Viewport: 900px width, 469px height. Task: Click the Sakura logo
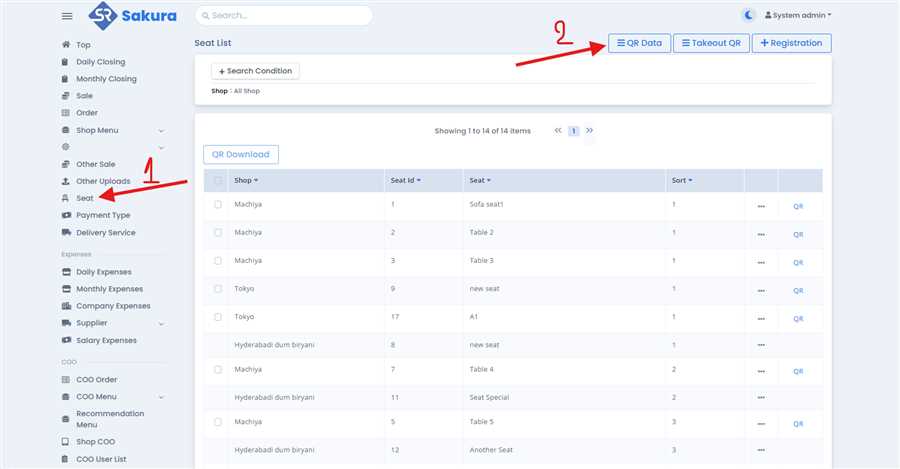click(132, 16)
